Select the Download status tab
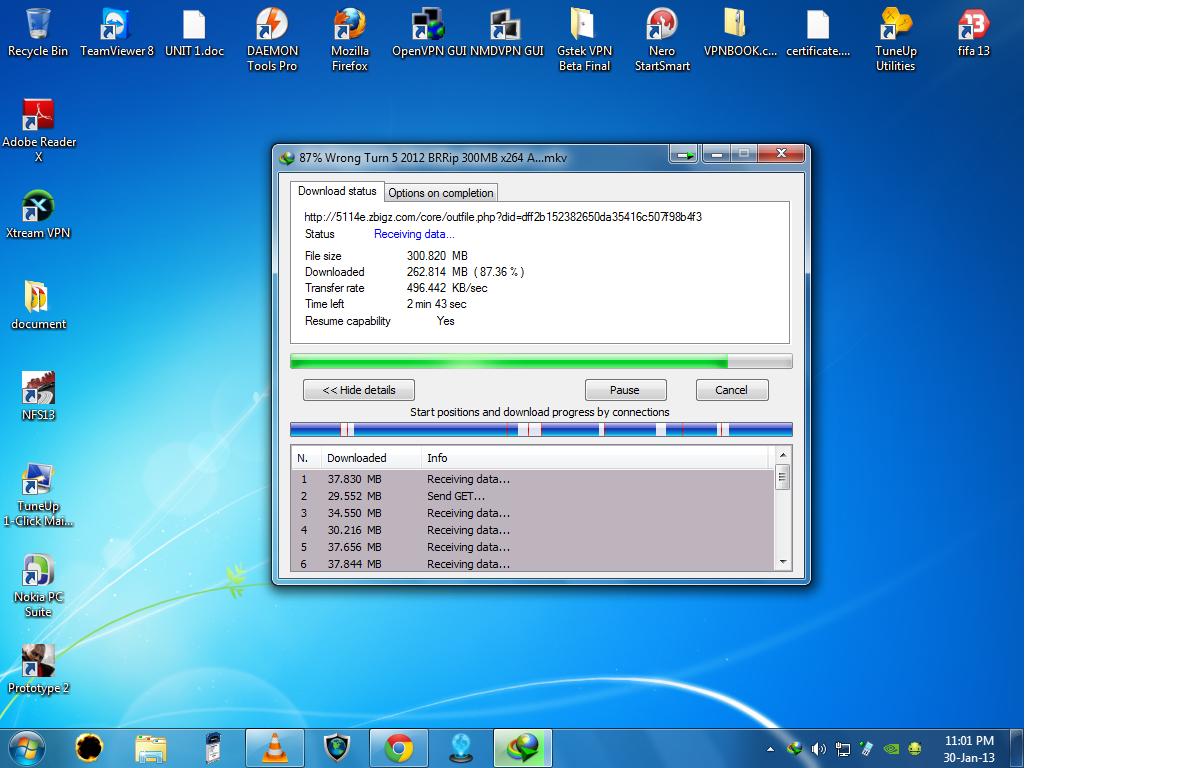Screen dimensions: 1195x768 [x=337, y=191]
